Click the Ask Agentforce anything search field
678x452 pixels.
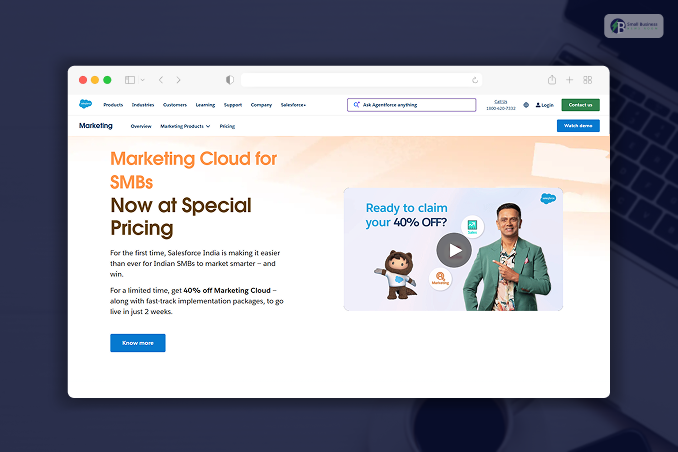[411, 105]
